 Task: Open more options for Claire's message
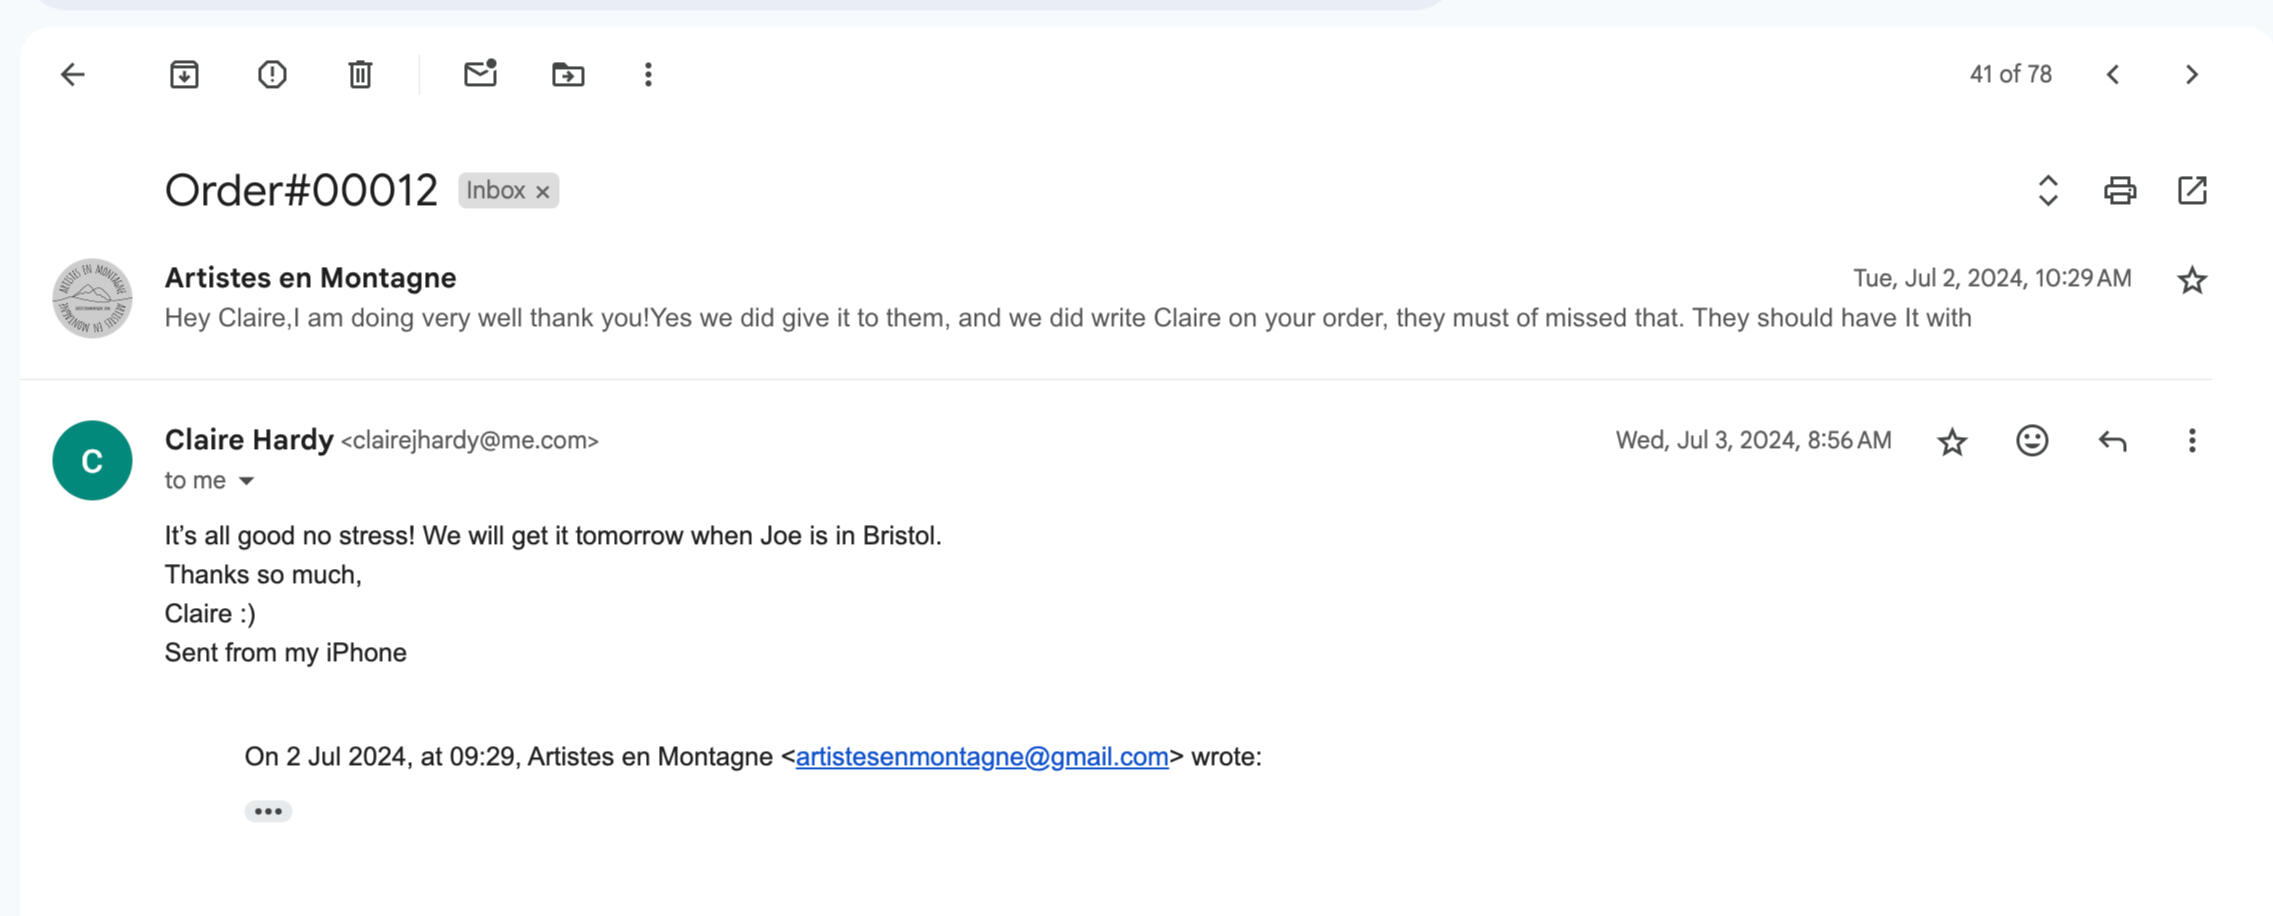[2191, 441]
